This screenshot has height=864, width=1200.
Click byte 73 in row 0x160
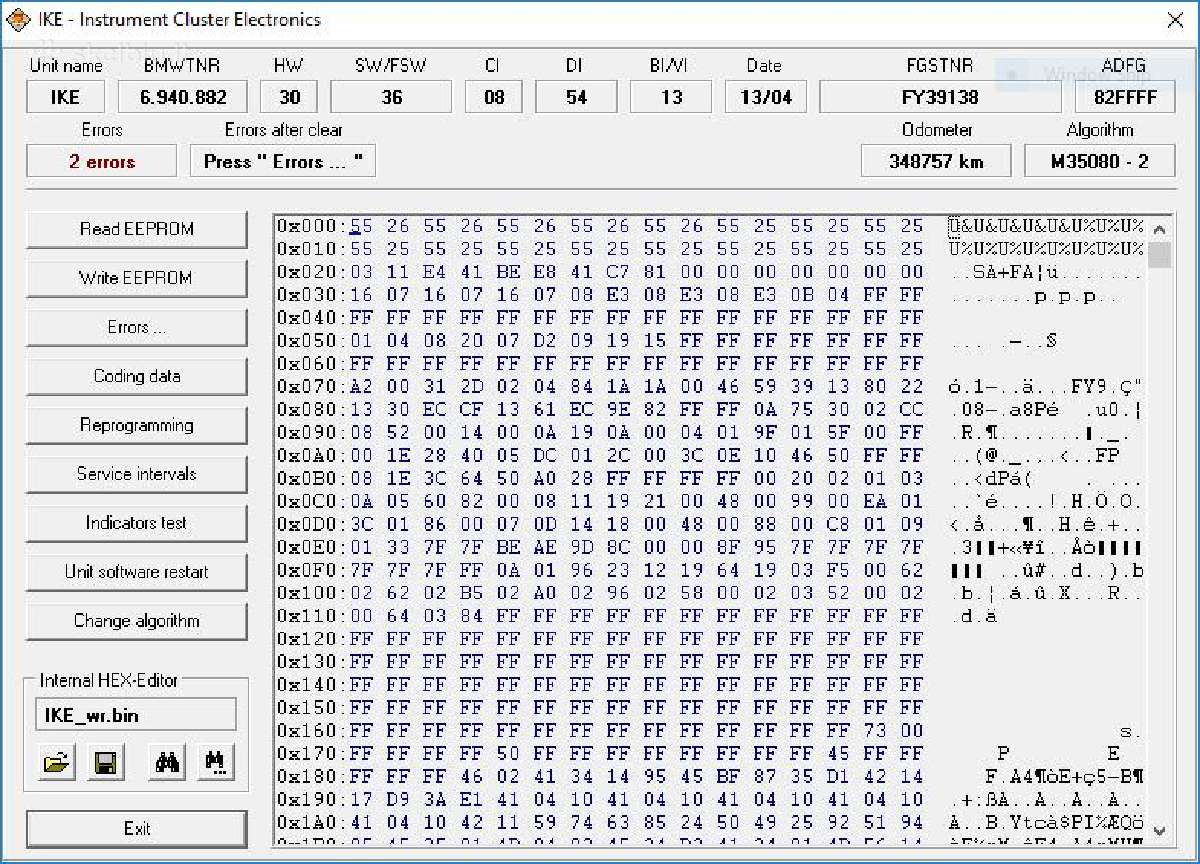click(x=875, y=731)
